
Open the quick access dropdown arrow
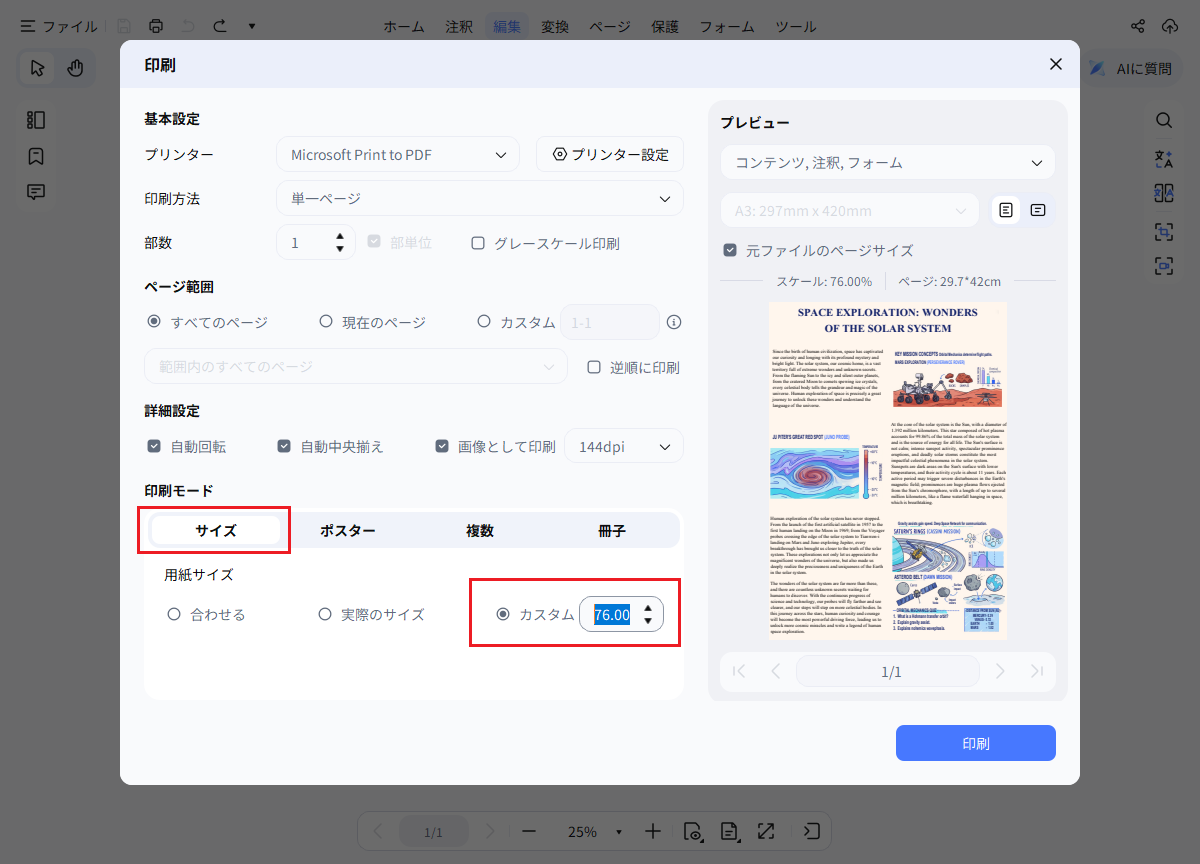pos(252,26)
